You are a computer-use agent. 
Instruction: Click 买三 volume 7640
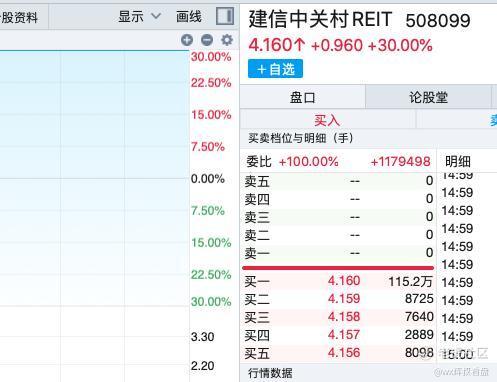(419, 317)
